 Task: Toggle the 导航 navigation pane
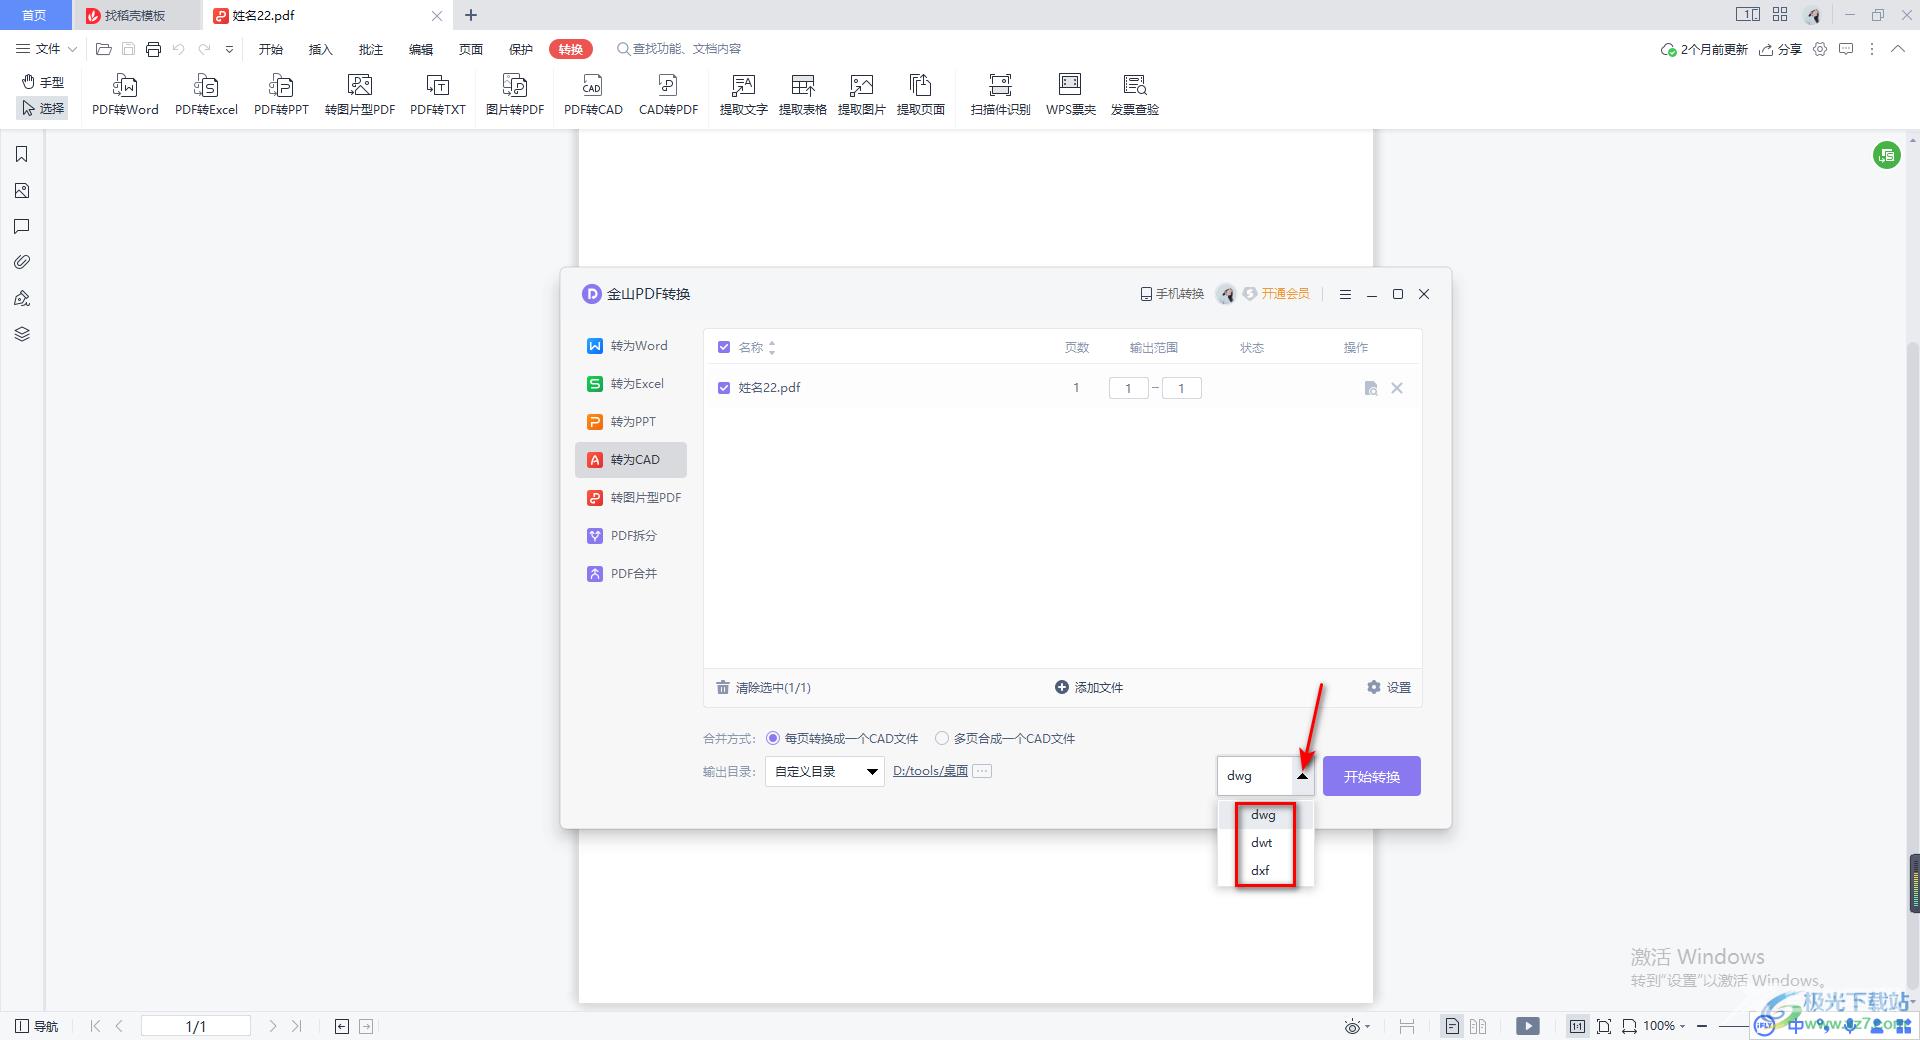pos(37,1026)
